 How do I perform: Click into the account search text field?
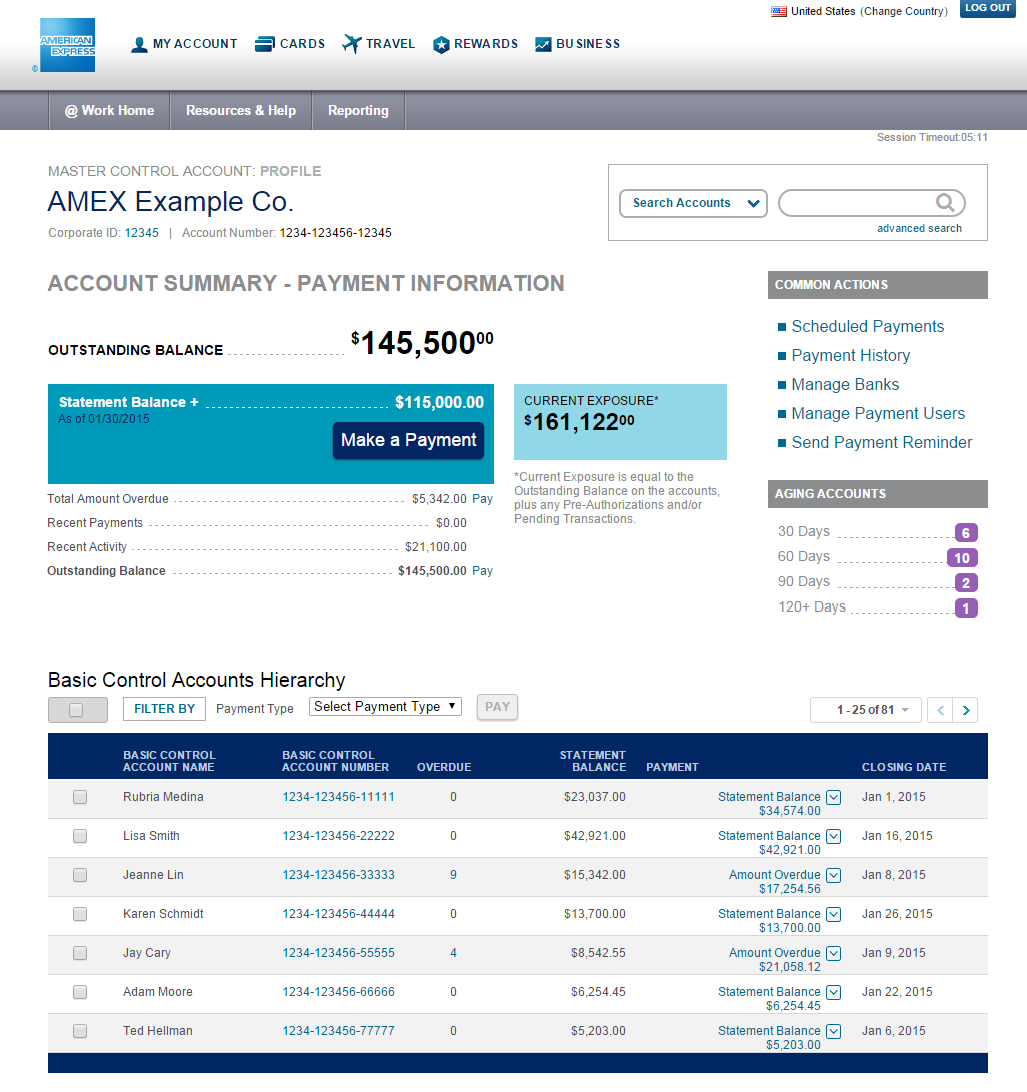click(856, 203)
